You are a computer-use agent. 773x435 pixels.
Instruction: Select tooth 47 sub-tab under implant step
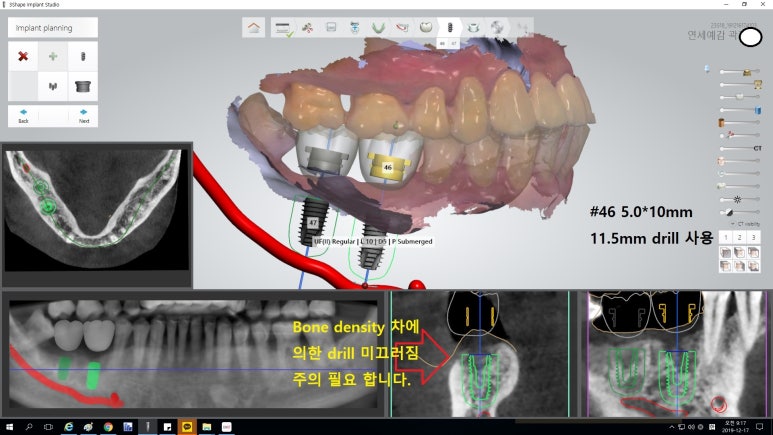pos(455,44)
